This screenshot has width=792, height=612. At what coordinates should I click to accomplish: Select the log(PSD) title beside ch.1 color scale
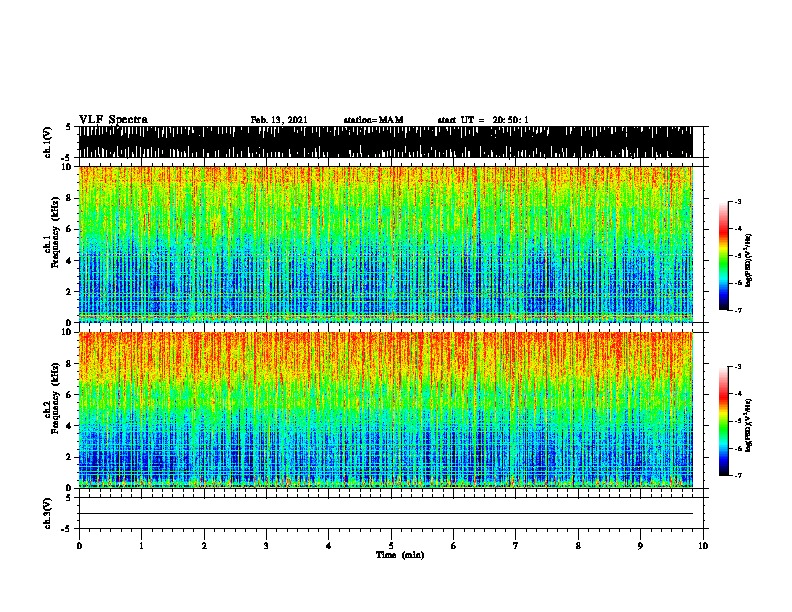pos(749,260)
